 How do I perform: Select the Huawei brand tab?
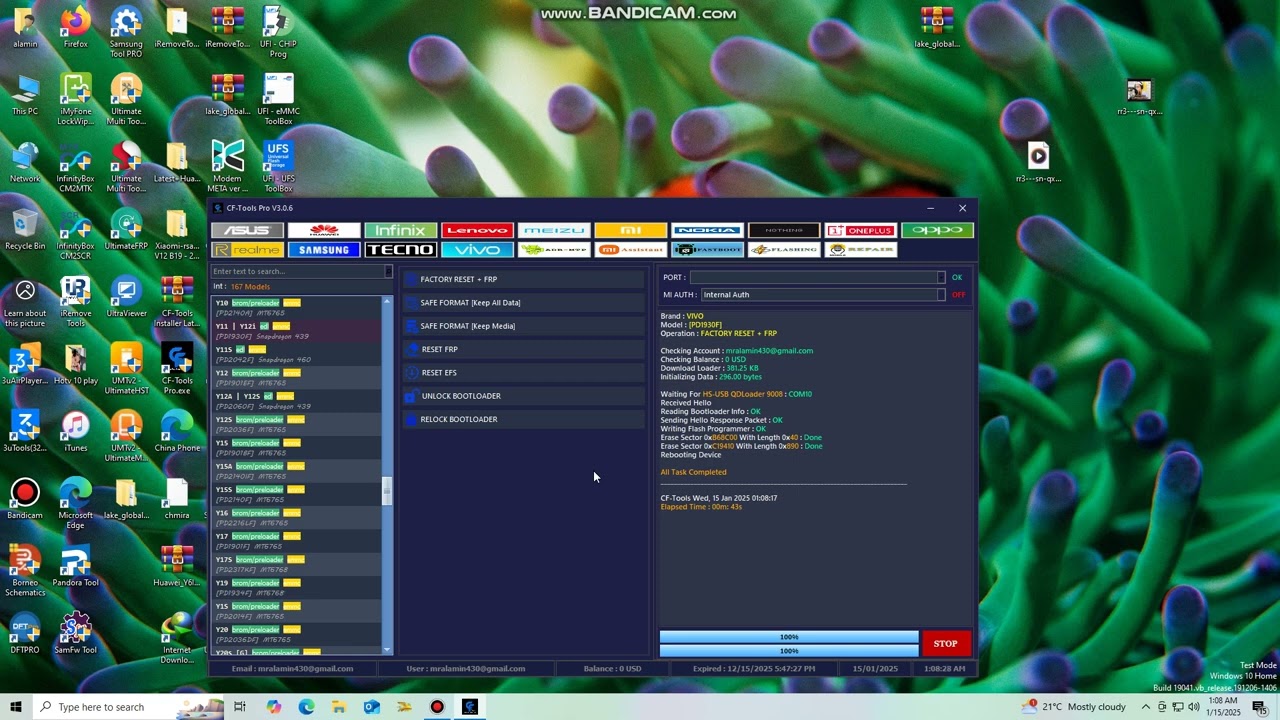[x=324, y=230]
